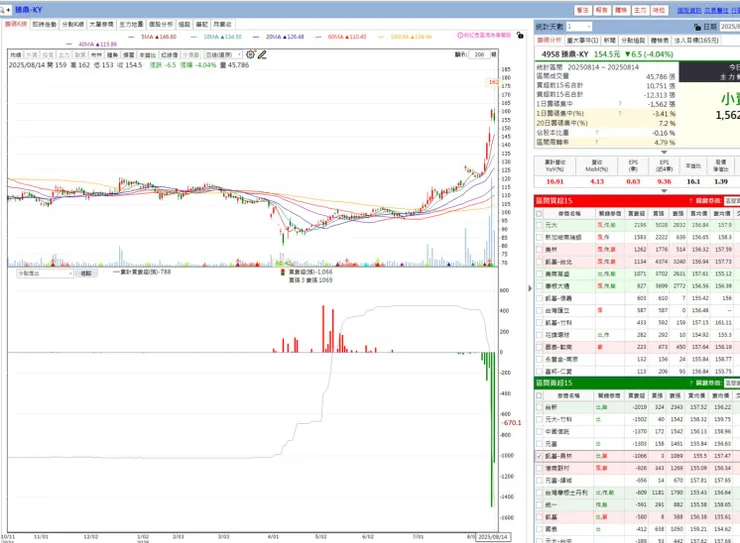Click the 顯示 bar count input field
Image resolution: width=740 pixels, height=543 pixels.
479,55
